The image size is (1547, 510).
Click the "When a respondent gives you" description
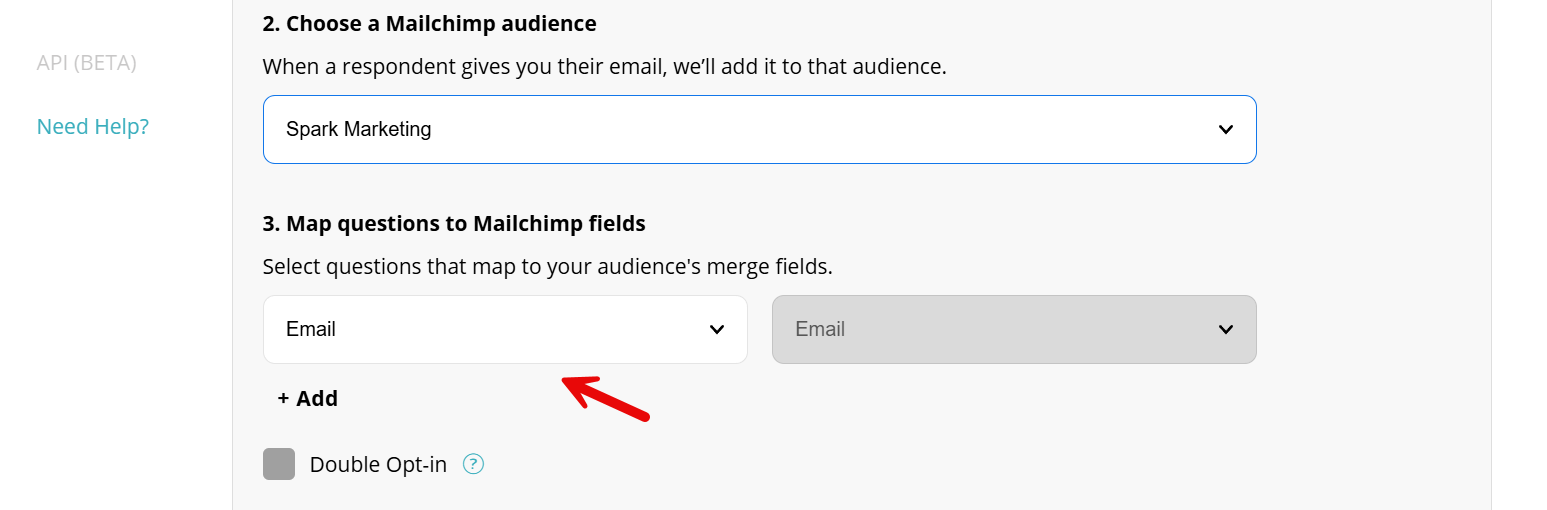tap(604, 67)
